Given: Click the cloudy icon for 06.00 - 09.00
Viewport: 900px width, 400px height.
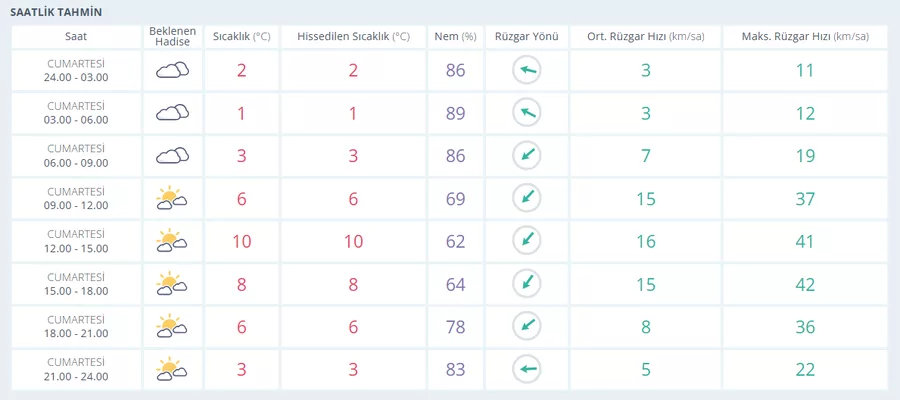Looking at the screenshot, I should pyautogui.click(x=172, y=156).
